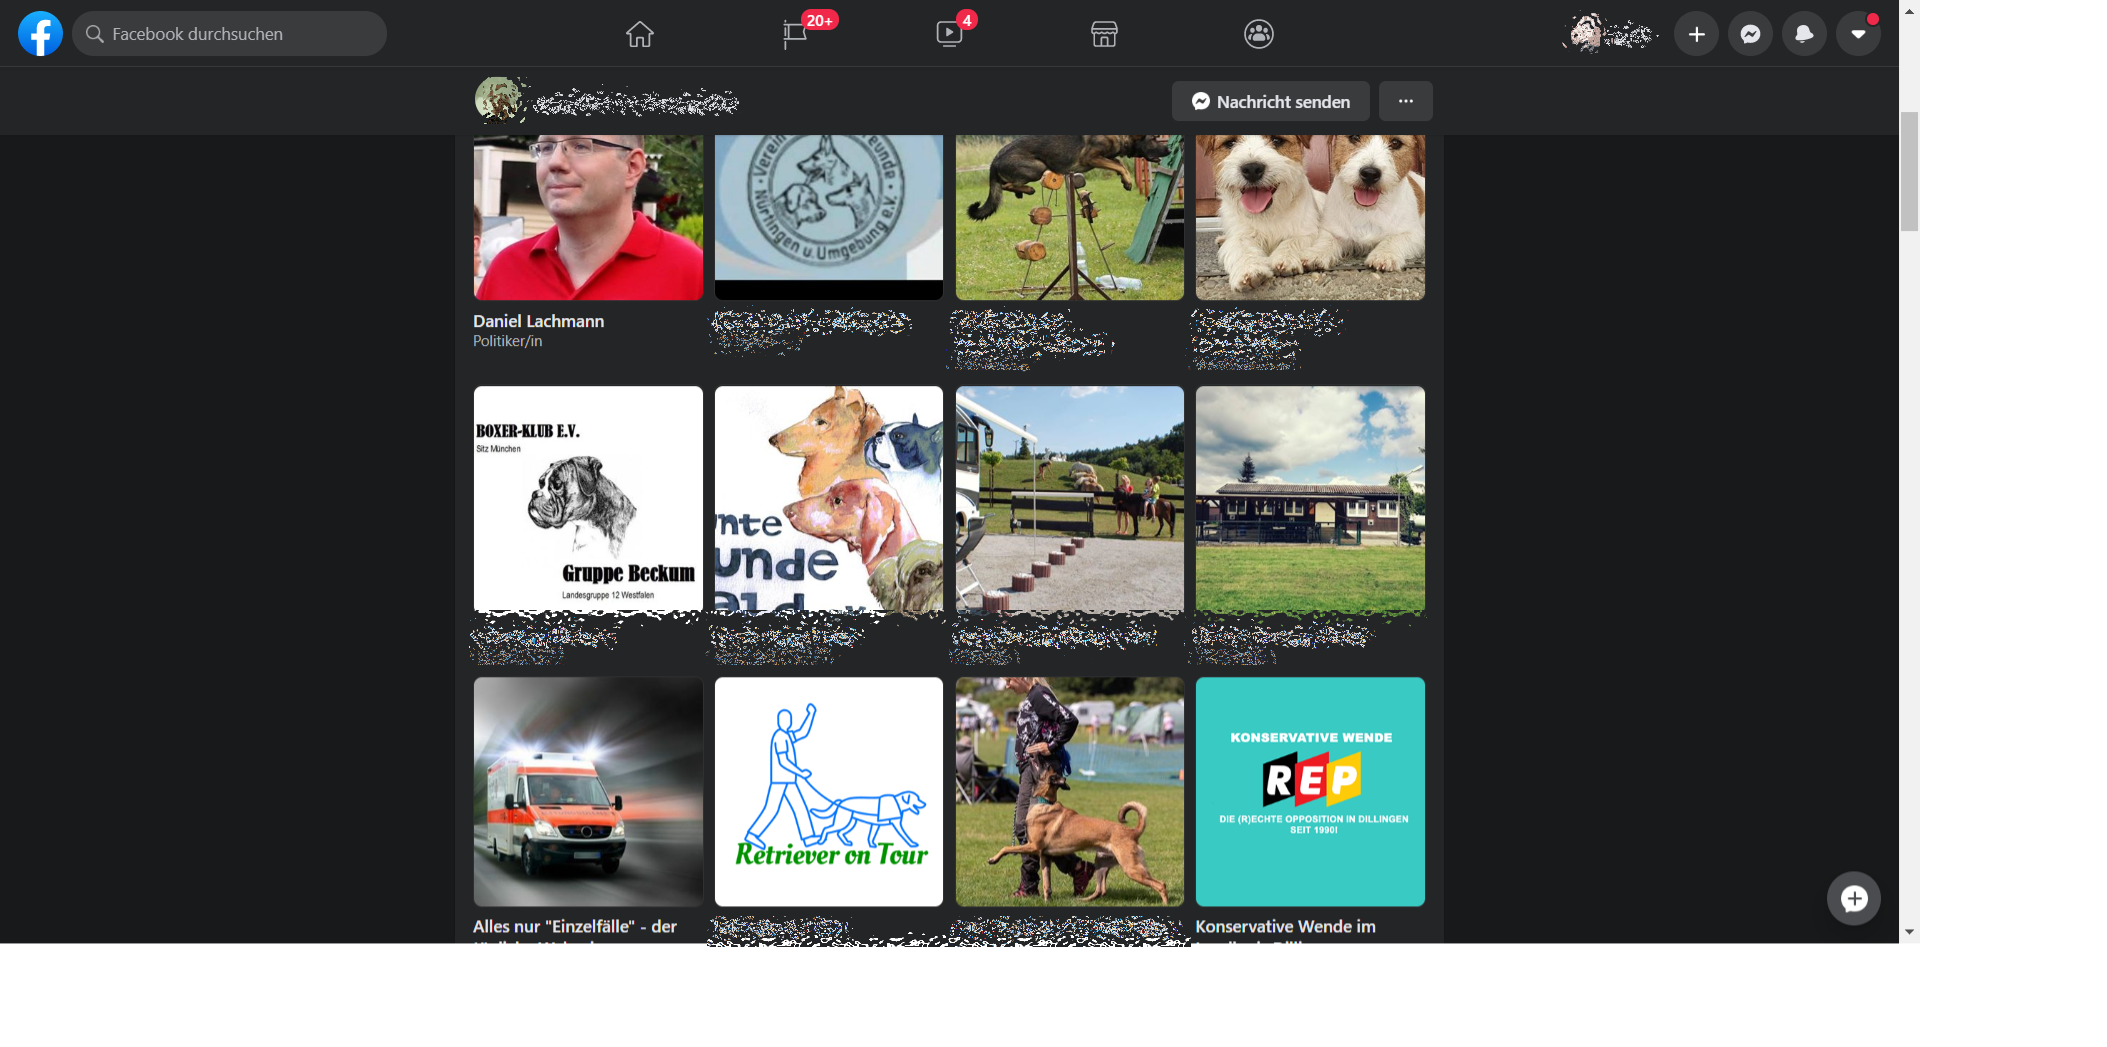The width and height of the screenshot is (2107, 1047).
Task: Open the Retriever on Tour logo thumbnail
Action: point(829,792)
